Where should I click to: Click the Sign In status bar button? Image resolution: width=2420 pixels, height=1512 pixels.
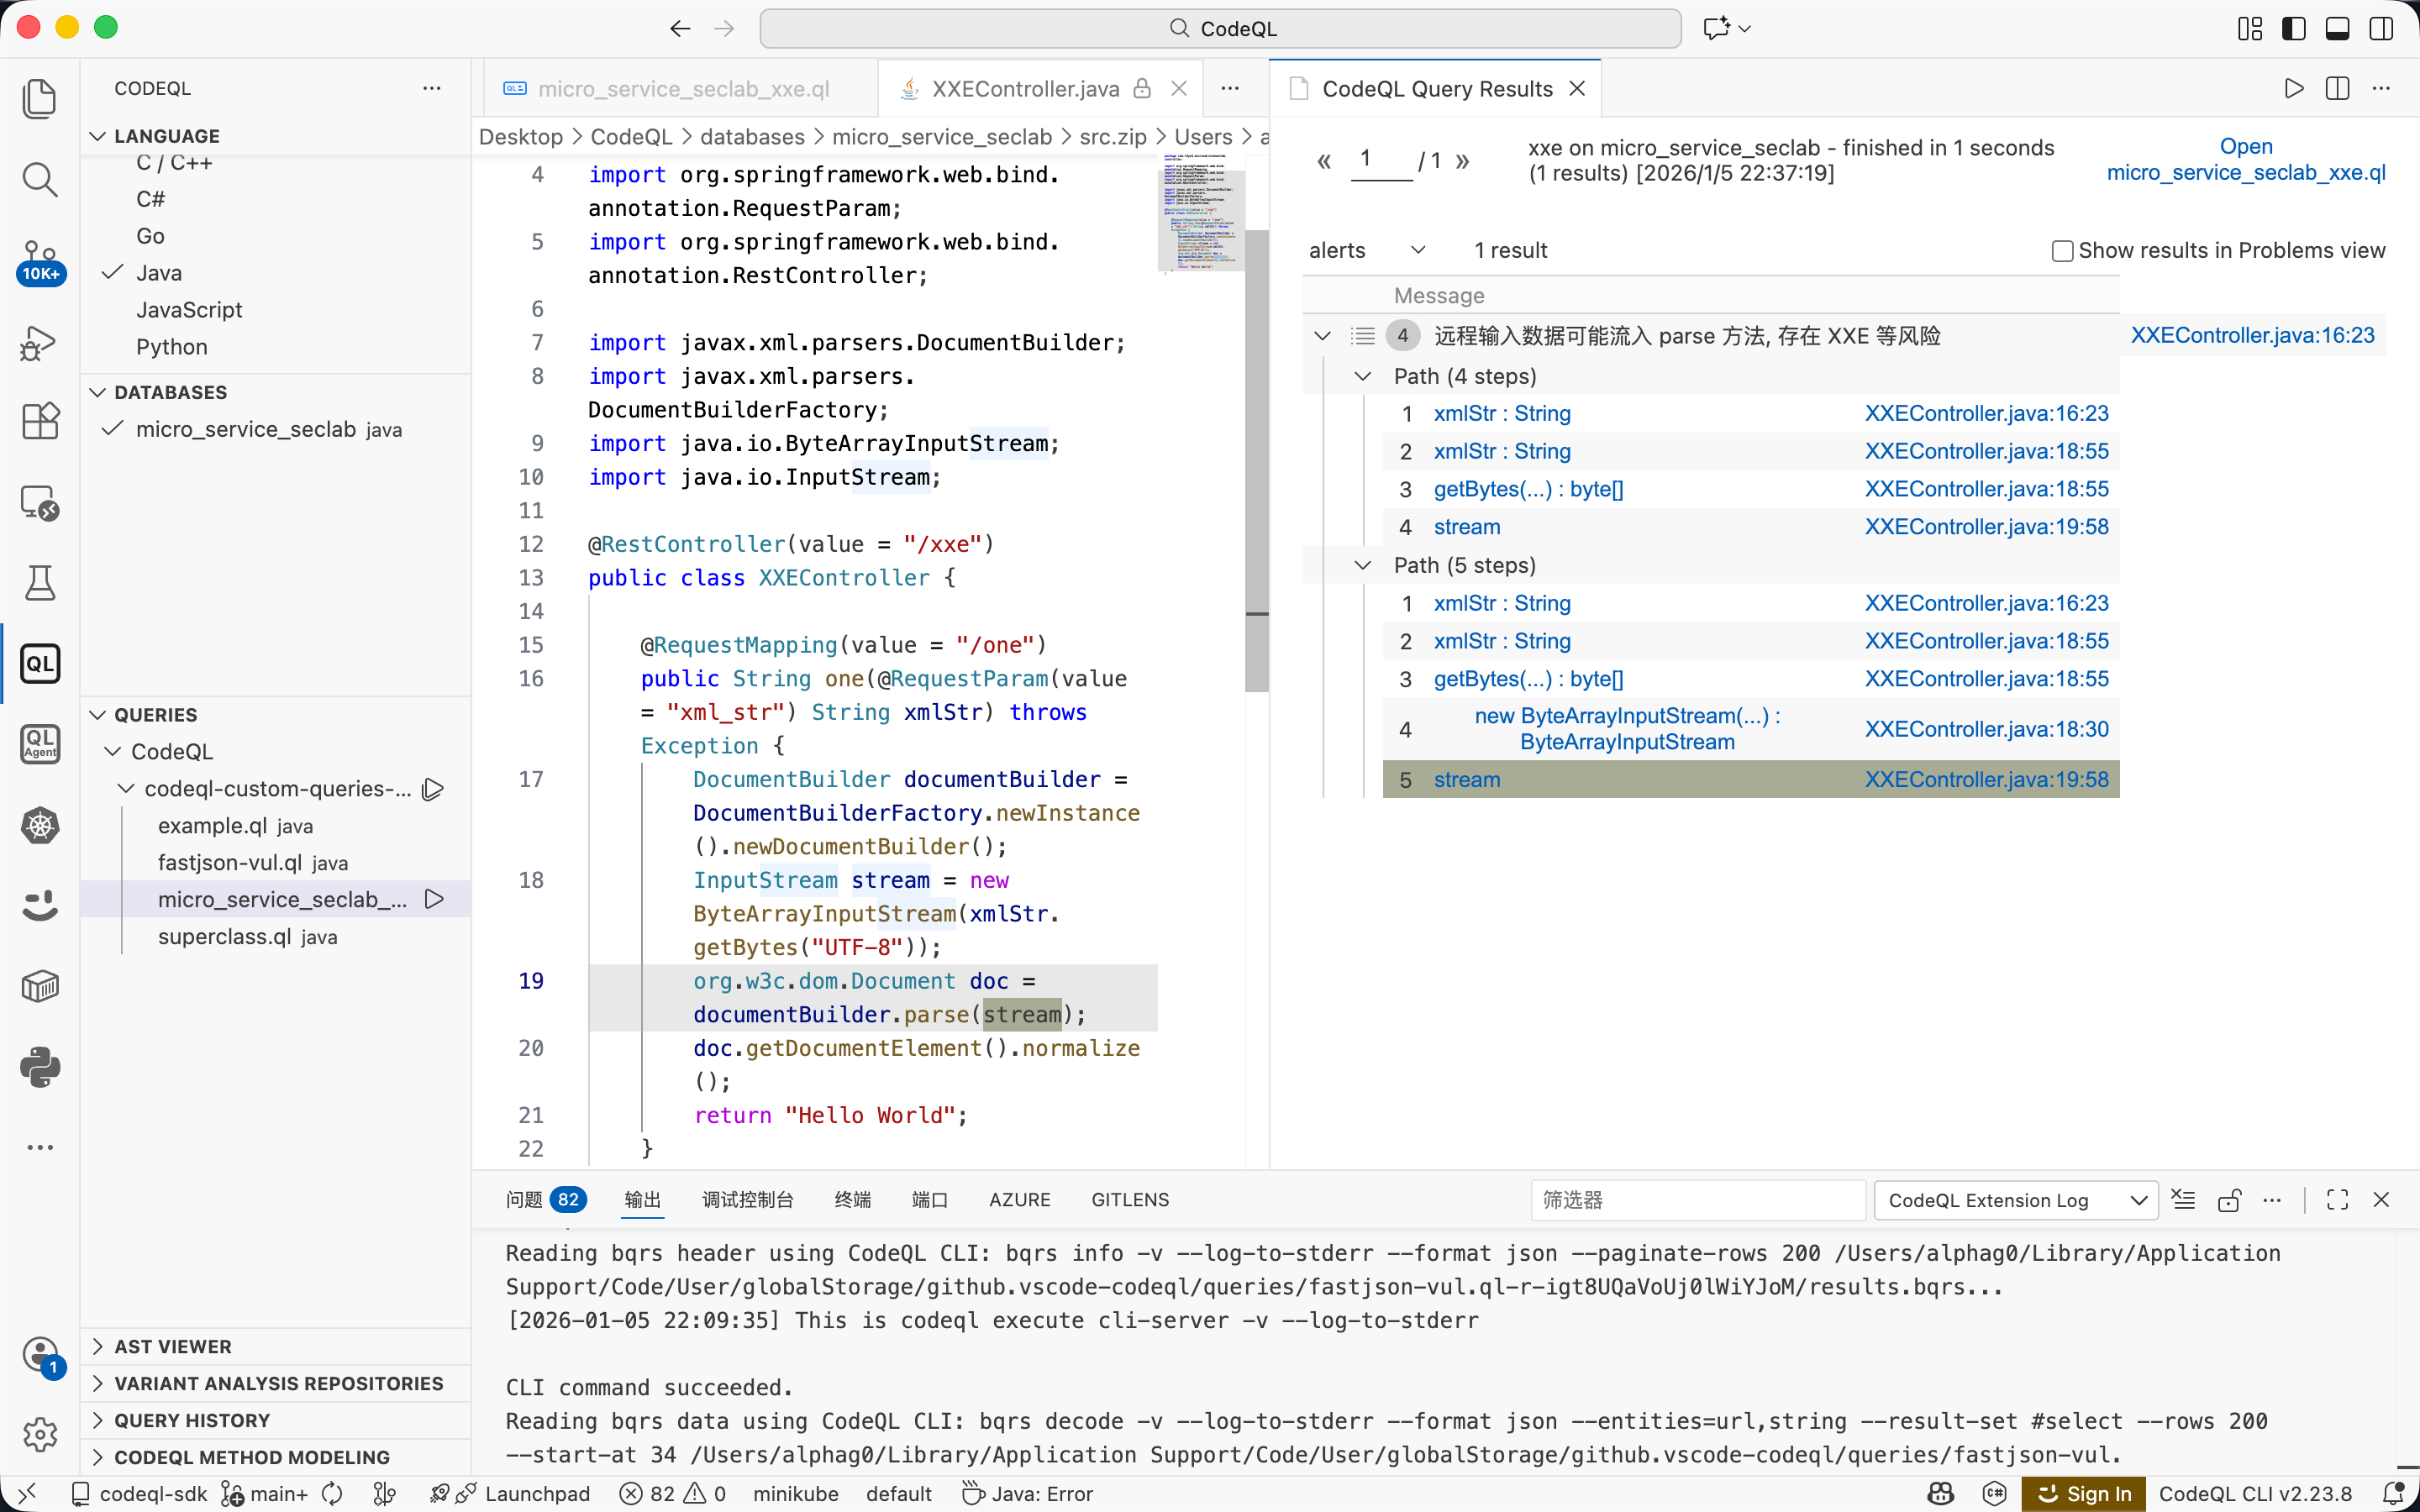(x=2084, y=1493)
